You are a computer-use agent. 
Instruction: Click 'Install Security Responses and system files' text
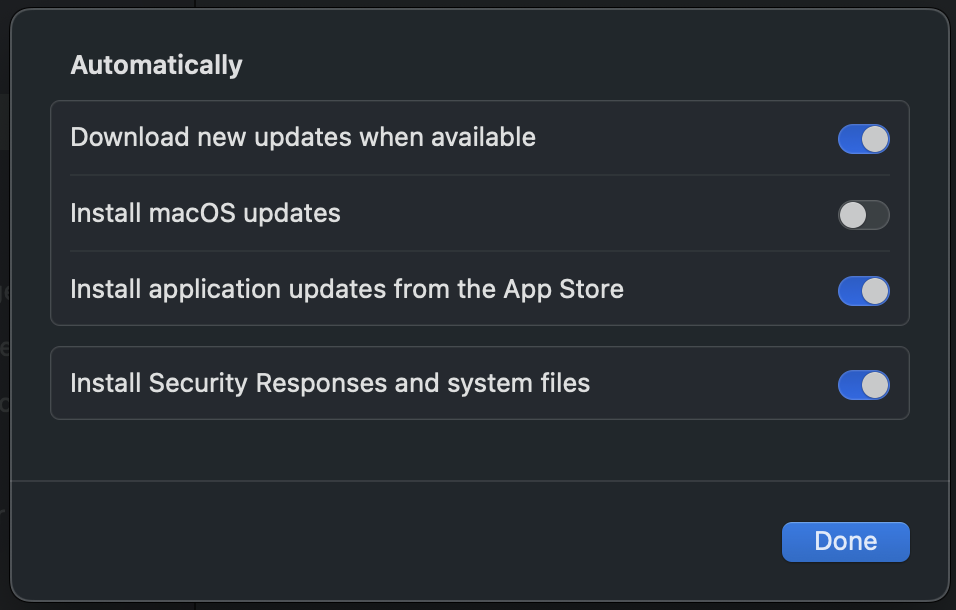[x=330, y=383]
